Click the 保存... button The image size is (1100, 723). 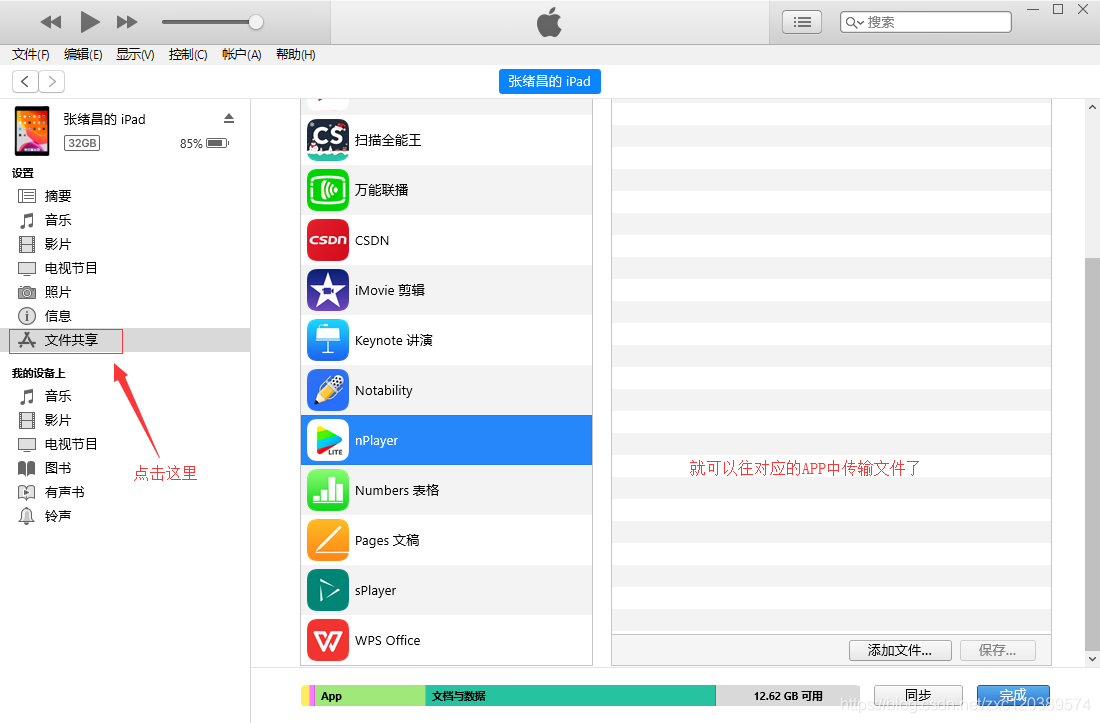998,650
